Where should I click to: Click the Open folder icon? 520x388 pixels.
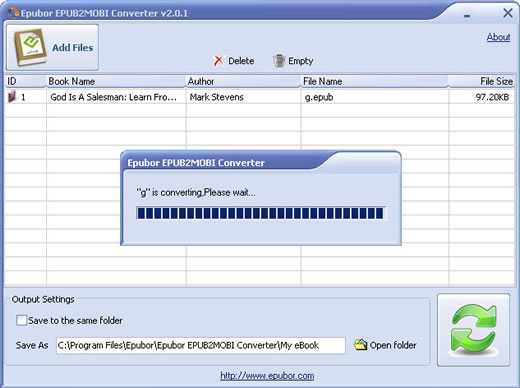[360, 345]
